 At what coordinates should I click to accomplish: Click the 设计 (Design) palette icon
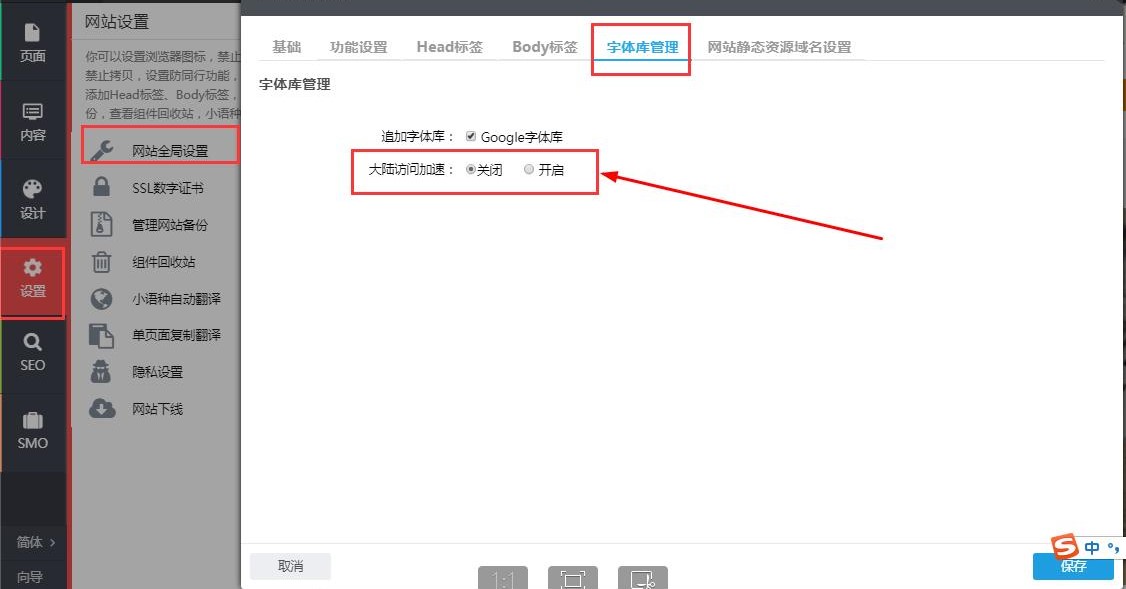coord(33,189)
